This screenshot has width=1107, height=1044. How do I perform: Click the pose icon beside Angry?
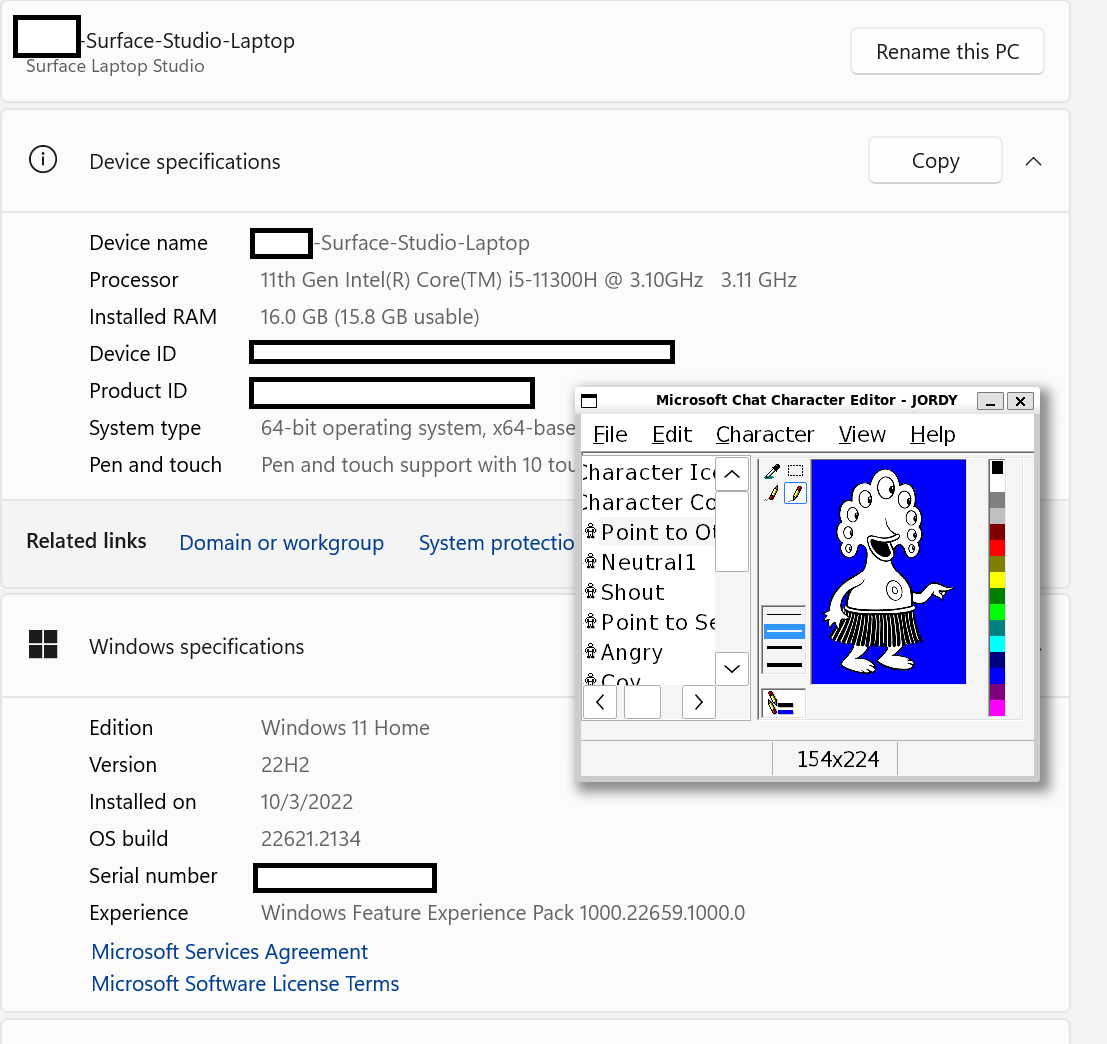(x=591, y=652)
